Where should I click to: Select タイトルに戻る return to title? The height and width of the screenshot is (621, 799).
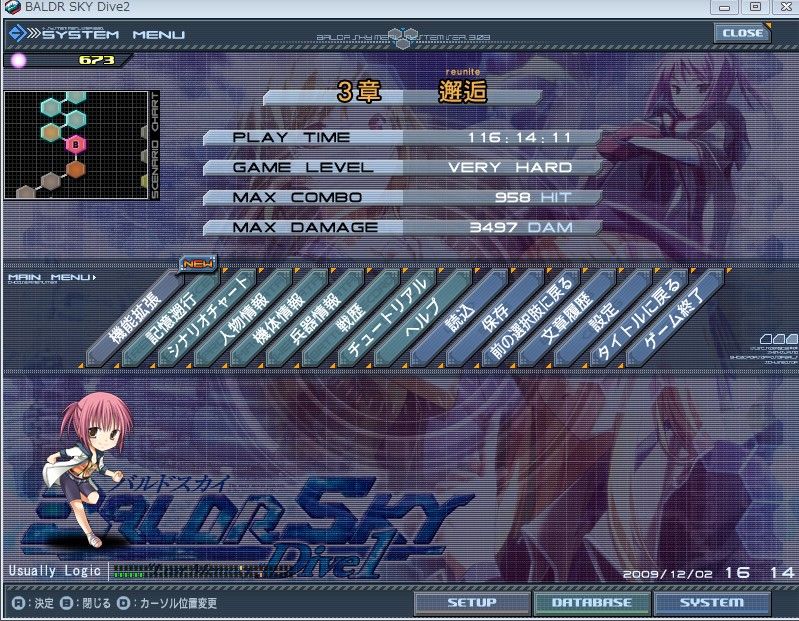pyautogui.click(x=638, y=318)
